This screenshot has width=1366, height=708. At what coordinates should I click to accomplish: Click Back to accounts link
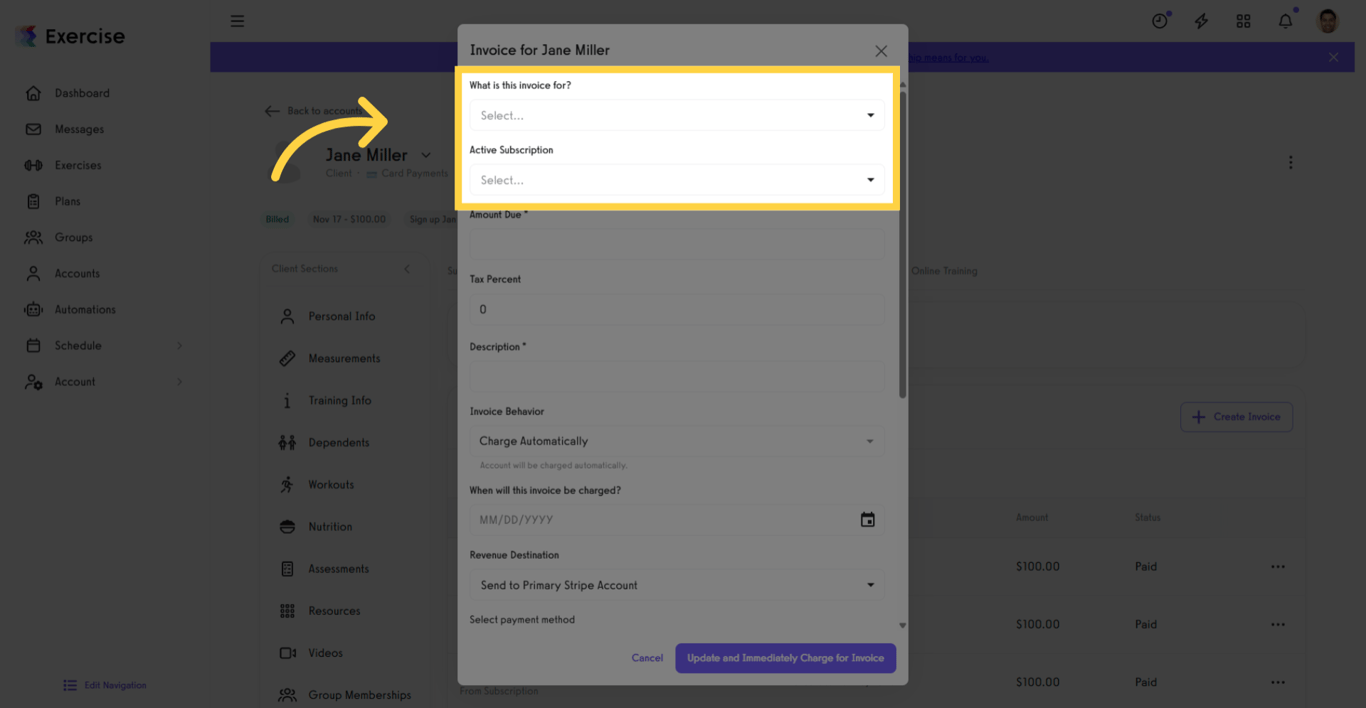(315, 111)
